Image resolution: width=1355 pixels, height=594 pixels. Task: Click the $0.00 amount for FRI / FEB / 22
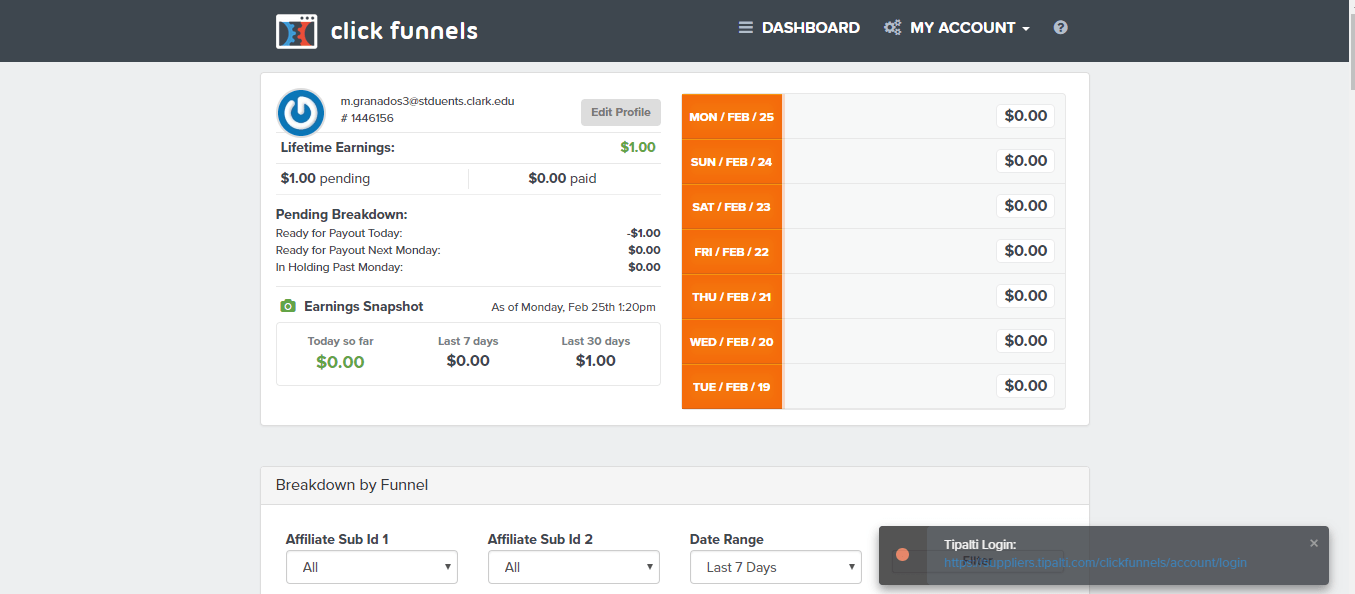1026,251
